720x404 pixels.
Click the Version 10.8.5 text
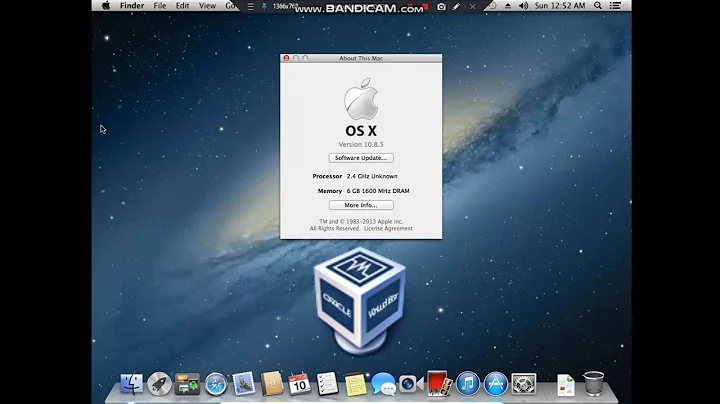(361, 144)
